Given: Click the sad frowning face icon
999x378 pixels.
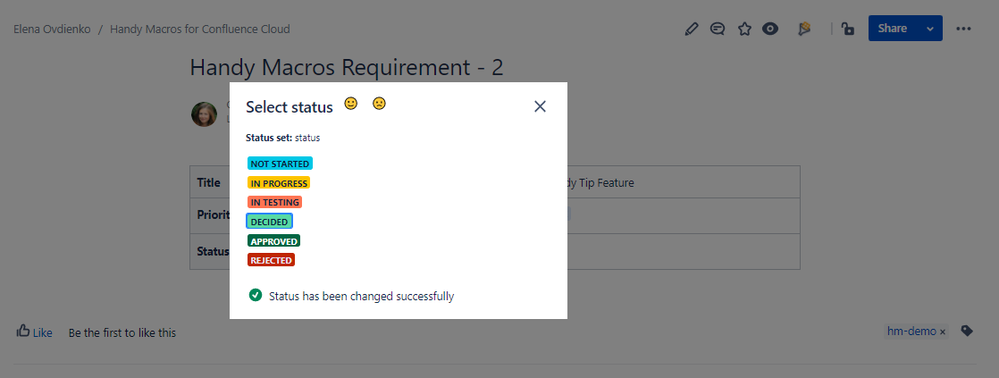Looking at the screenshot, I should point(379,103).
